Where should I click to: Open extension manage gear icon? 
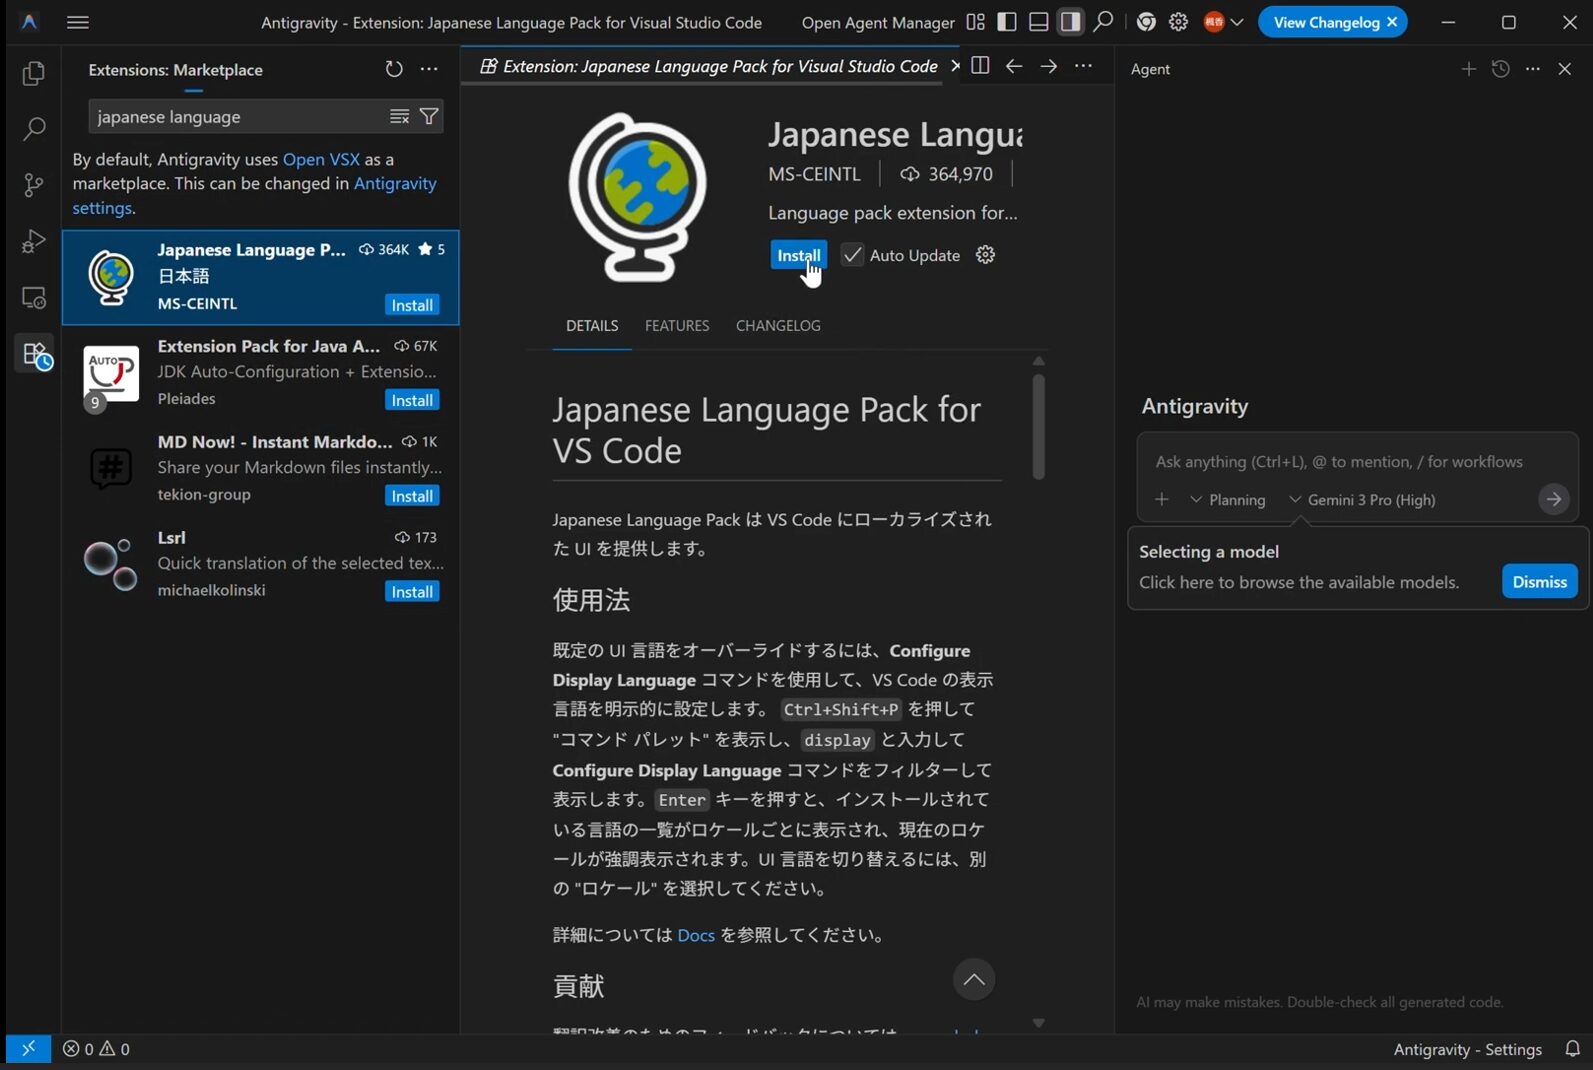[985, 255]
